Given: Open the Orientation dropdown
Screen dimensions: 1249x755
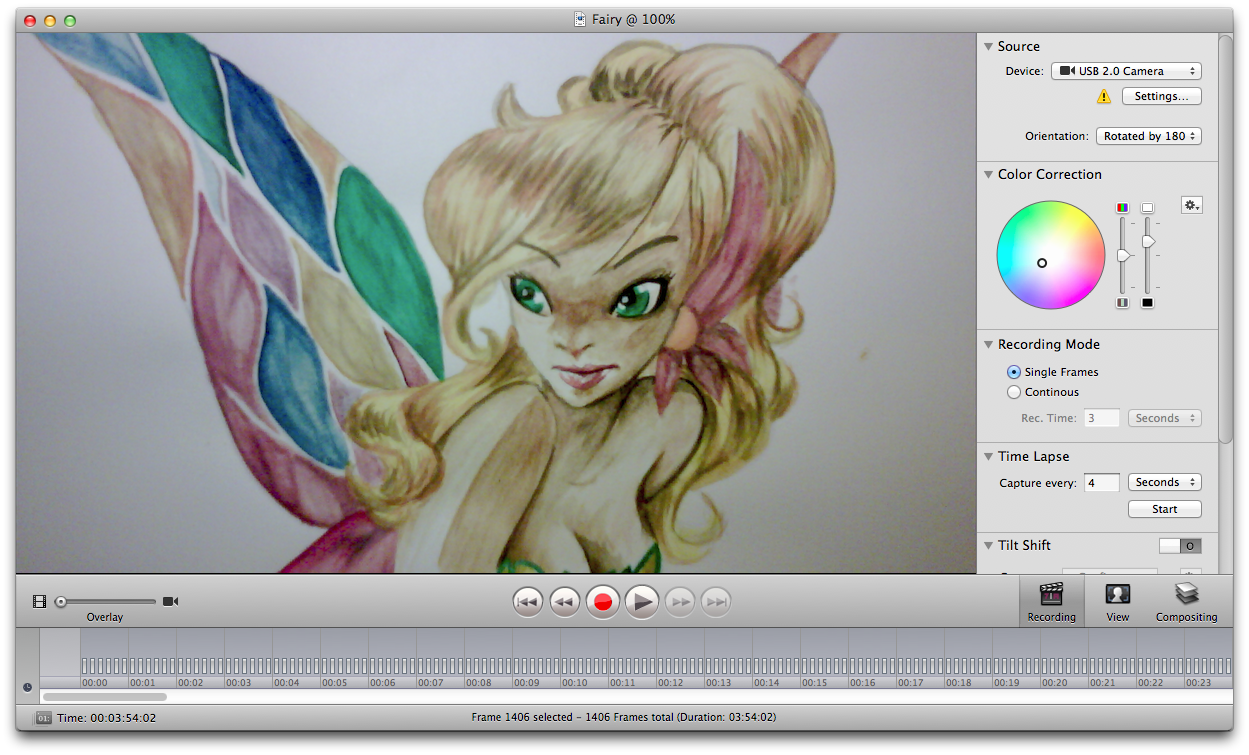Looking at the screenshot, I should 1148,136.
